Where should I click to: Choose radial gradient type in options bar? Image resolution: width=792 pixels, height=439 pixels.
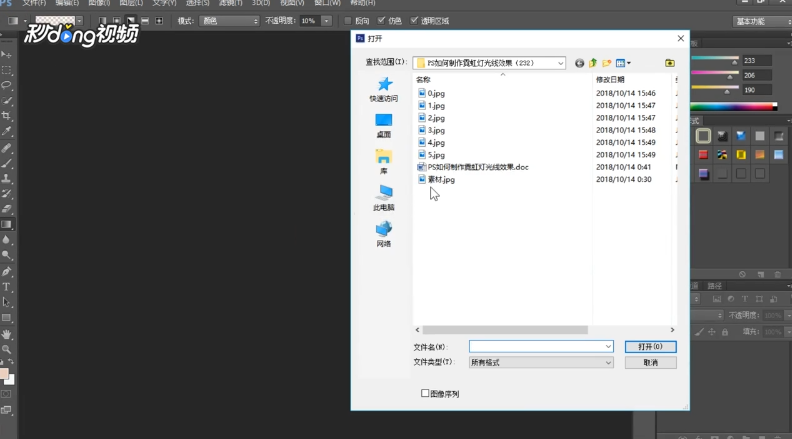click(117, 21)
